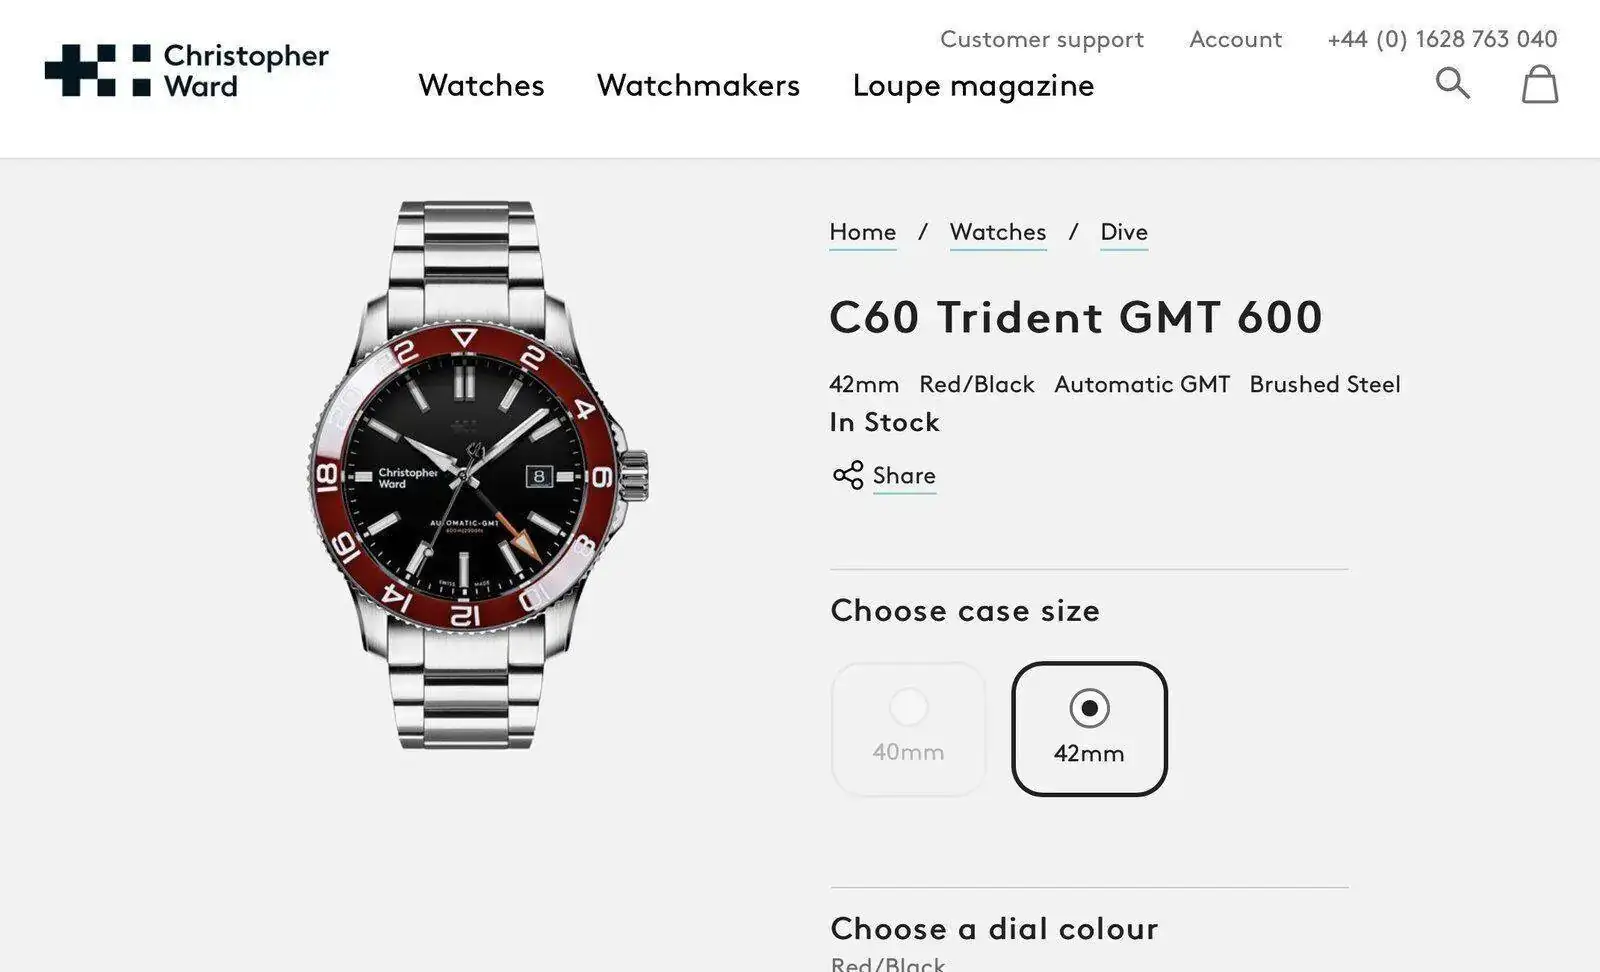The width and height of the screenshot is (1600, 972).
Task: Navigate to Dive breadcrumb
Action: pos(1124,232)
